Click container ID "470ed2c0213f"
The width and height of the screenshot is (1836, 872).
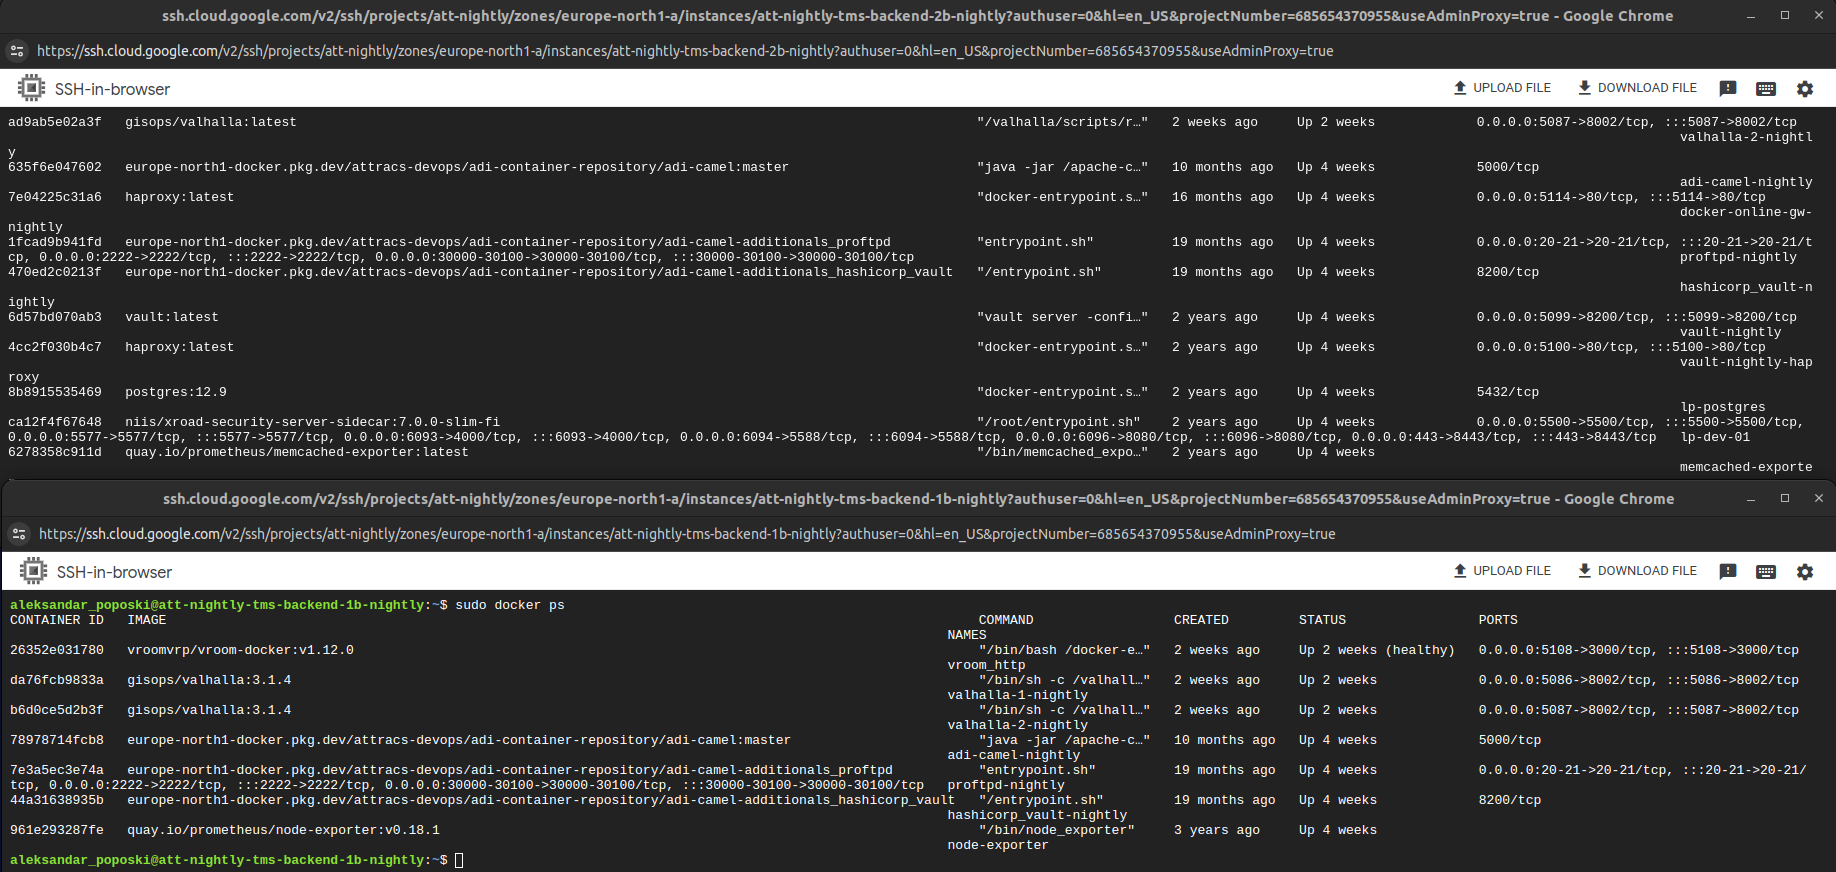pyautogui.click(x=55, y=272)
